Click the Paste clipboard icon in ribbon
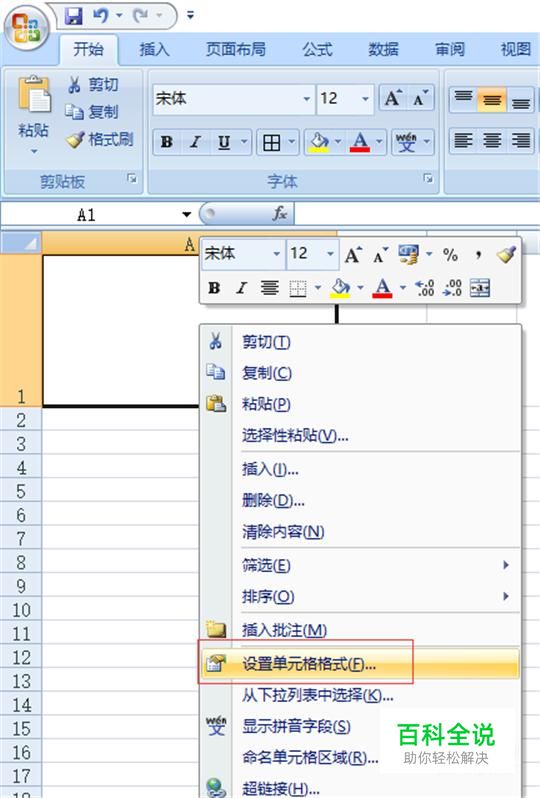Image resolution: width=540 pixels, height=798 pixels. point(34,94)
